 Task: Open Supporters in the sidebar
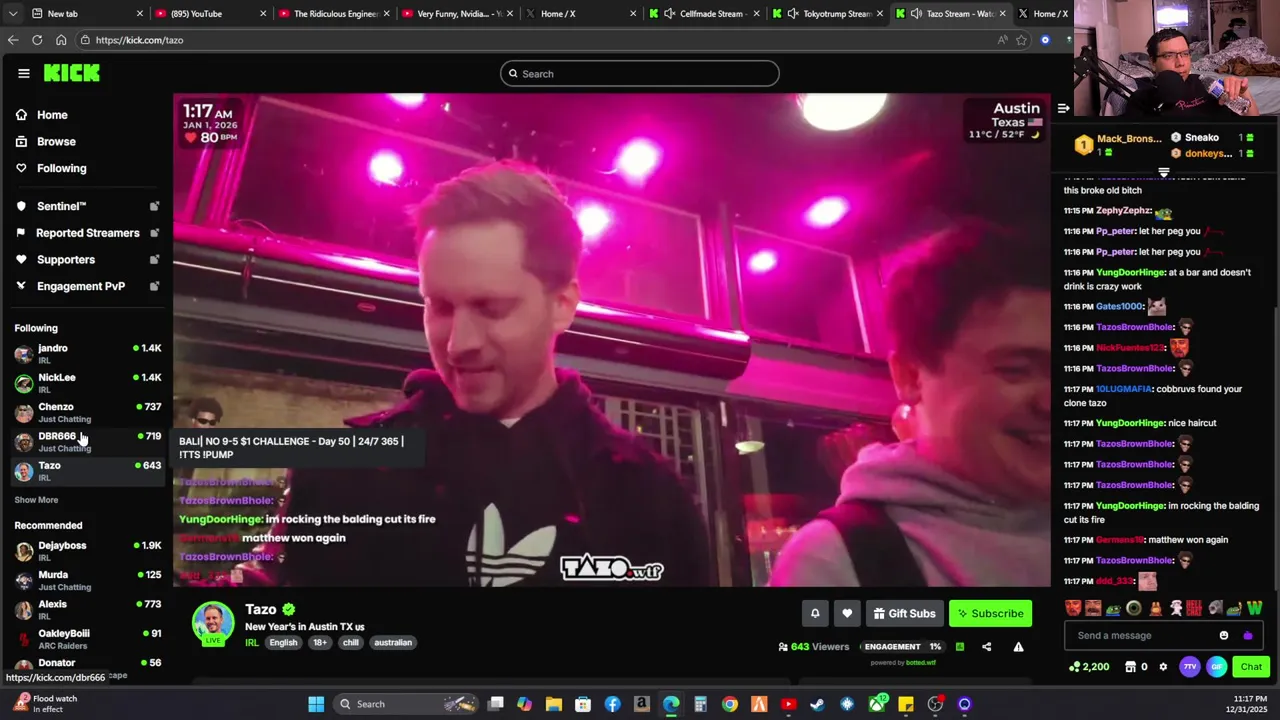click(x=66, y=260)
